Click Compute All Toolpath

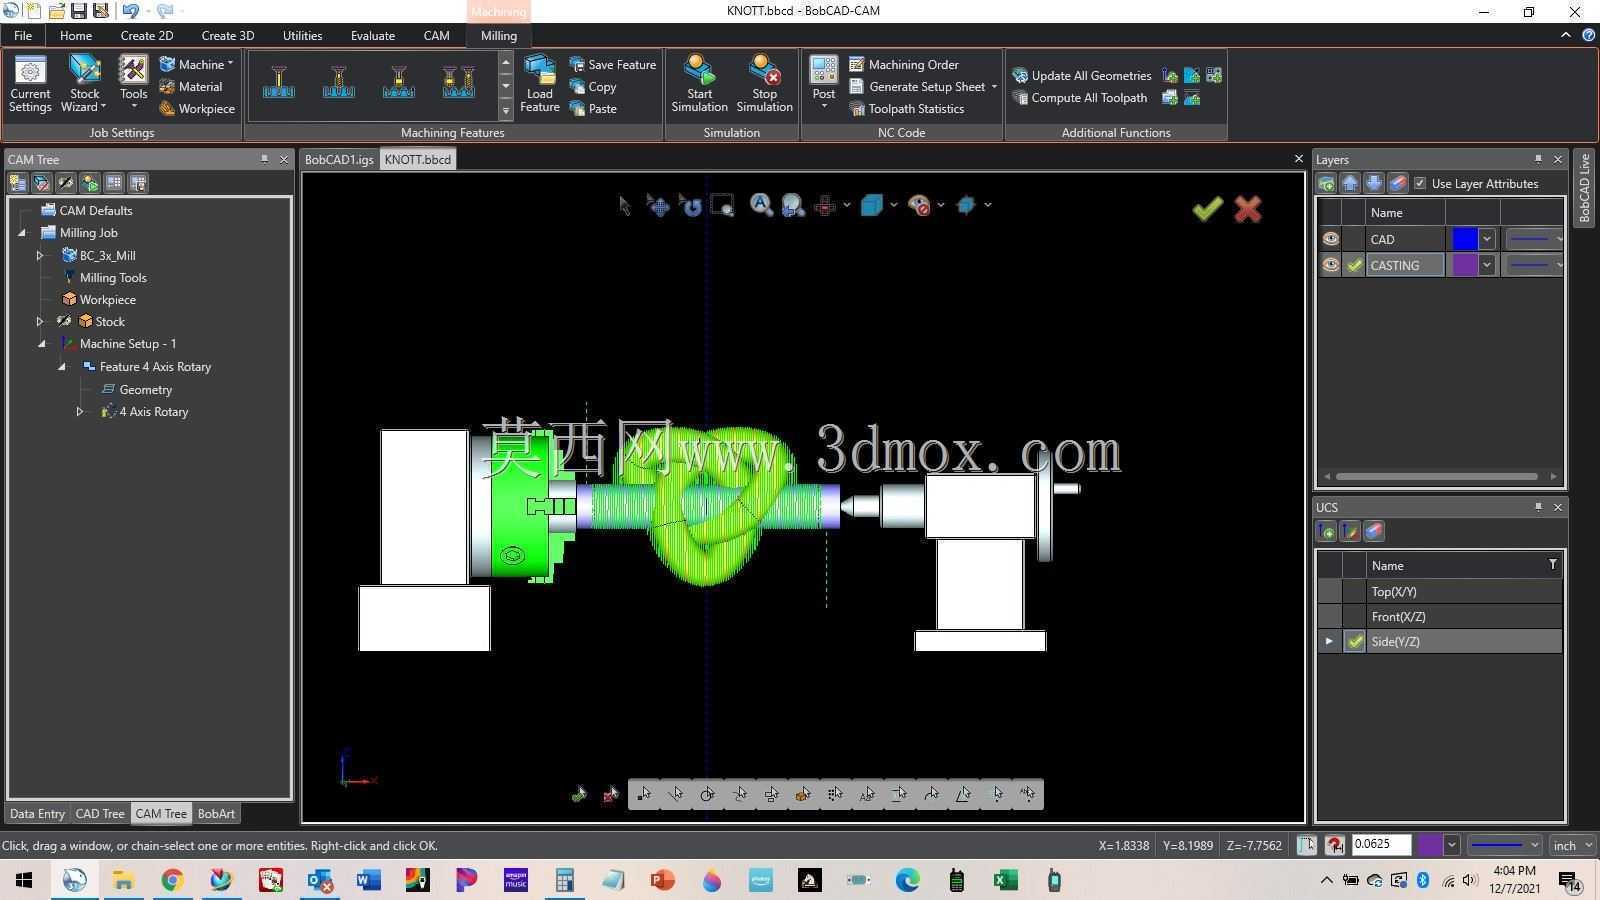(1079, 98)
